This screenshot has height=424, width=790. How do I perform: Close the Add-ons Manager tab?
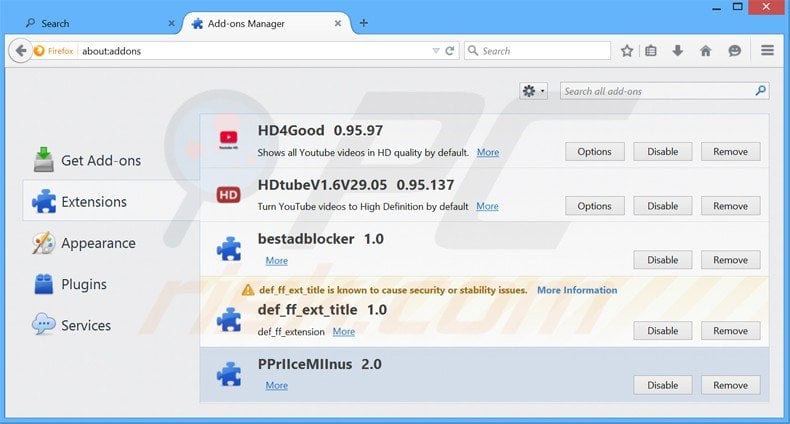point(338,23)
